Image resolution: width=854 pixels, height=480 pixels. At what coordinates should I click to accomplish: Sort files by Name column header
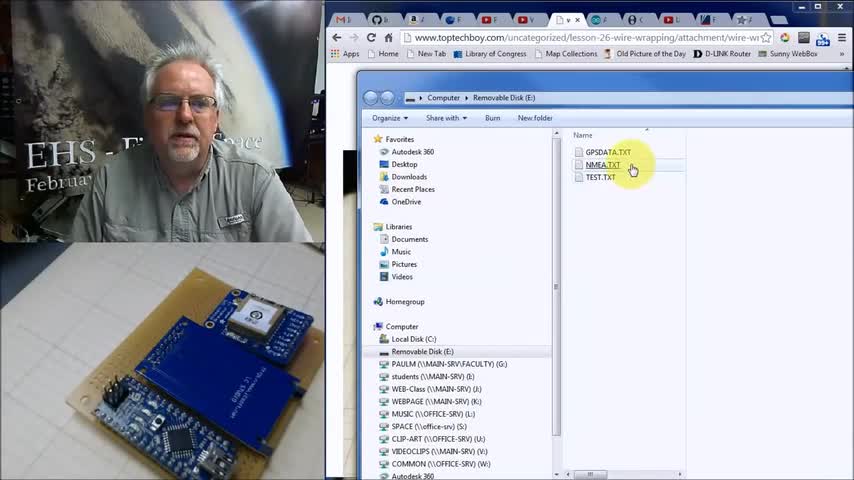582,135
